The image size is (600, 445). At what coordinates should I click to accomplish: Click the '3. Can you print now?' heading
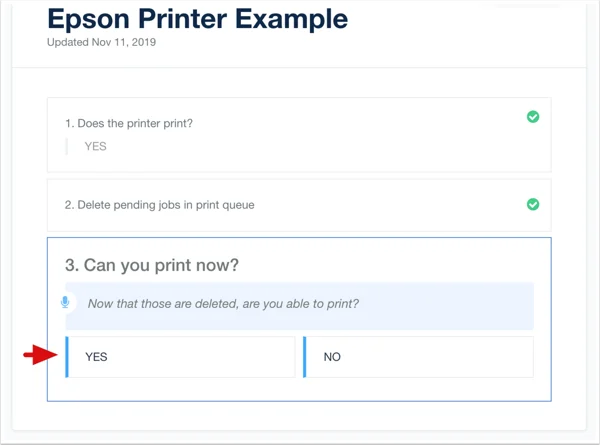[152, 265]
